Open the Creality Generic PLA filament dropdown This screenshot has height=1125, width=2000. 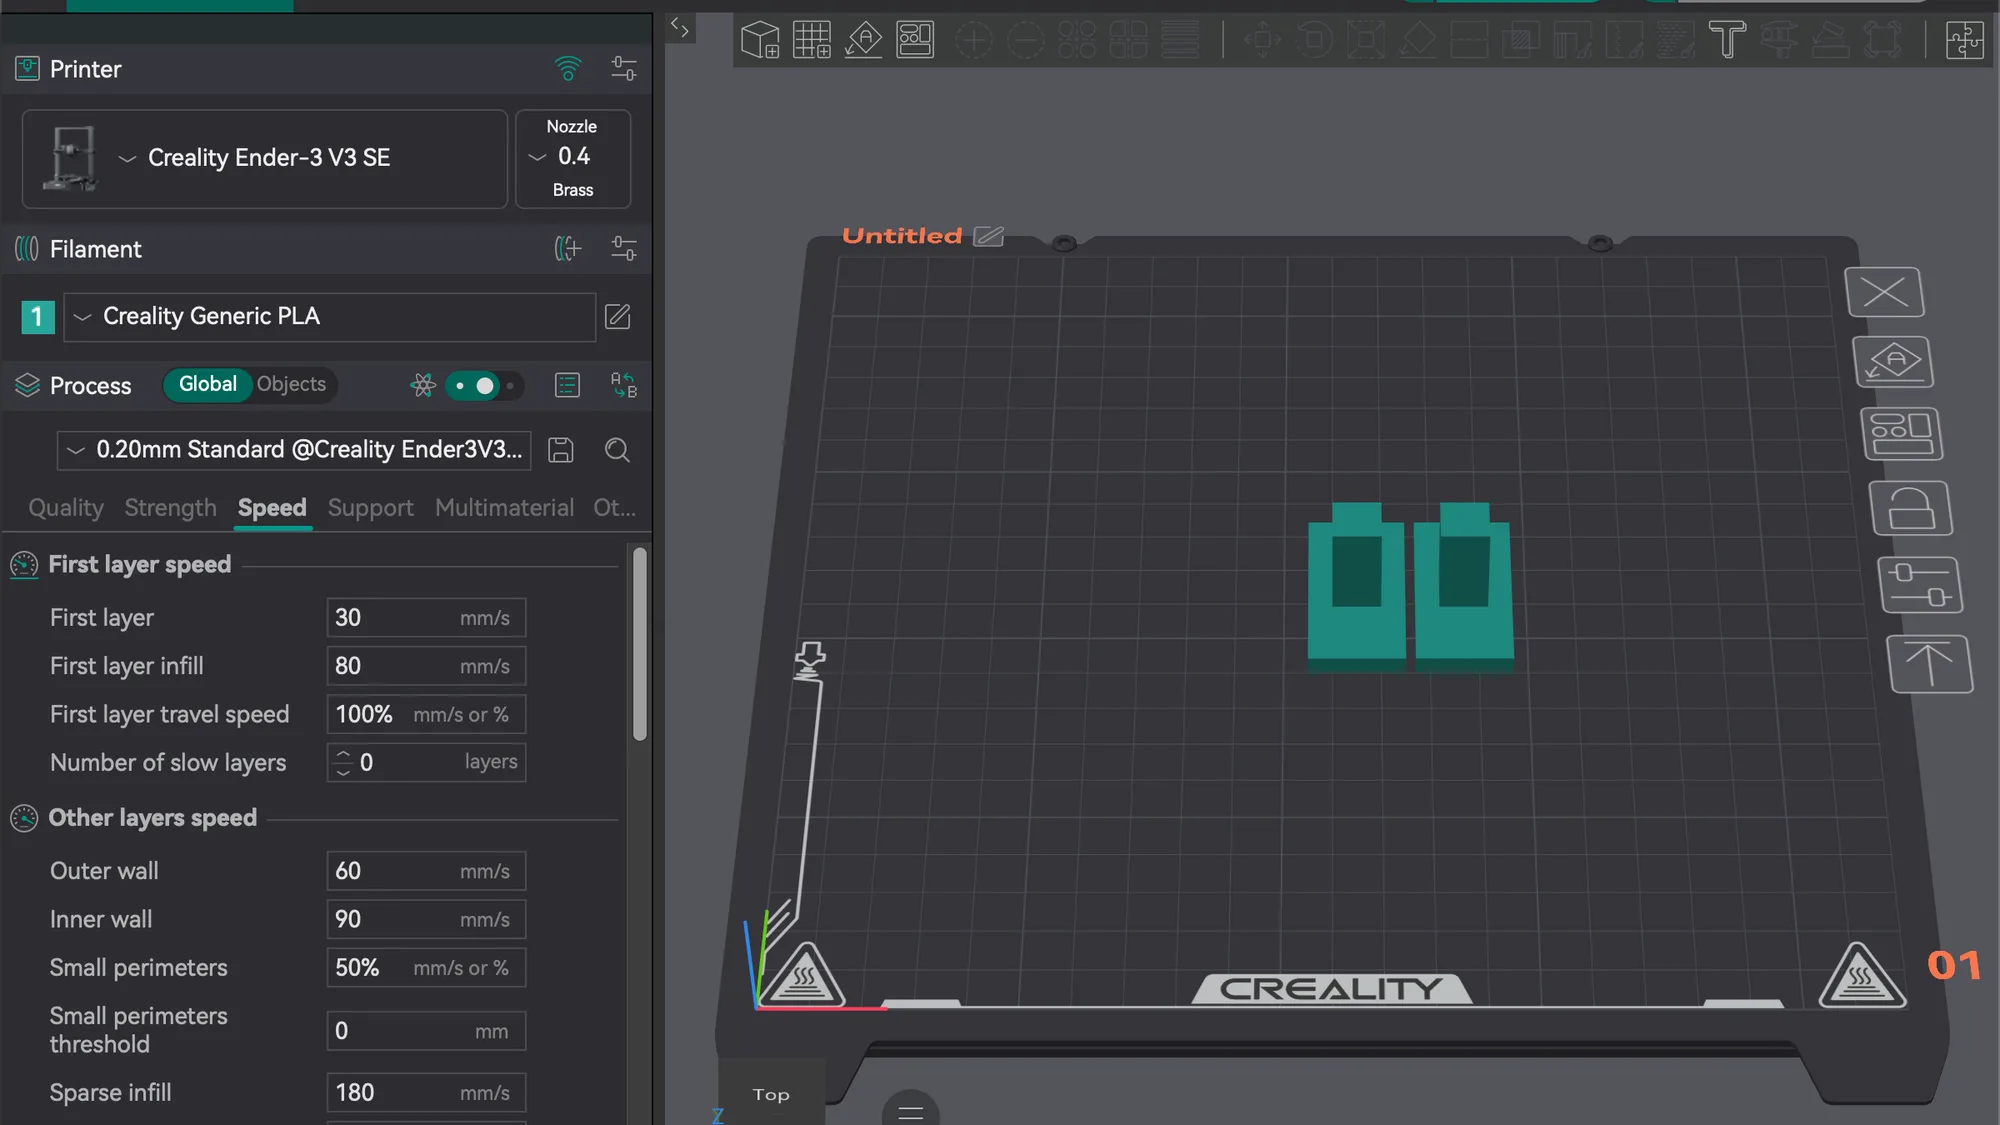330,317
